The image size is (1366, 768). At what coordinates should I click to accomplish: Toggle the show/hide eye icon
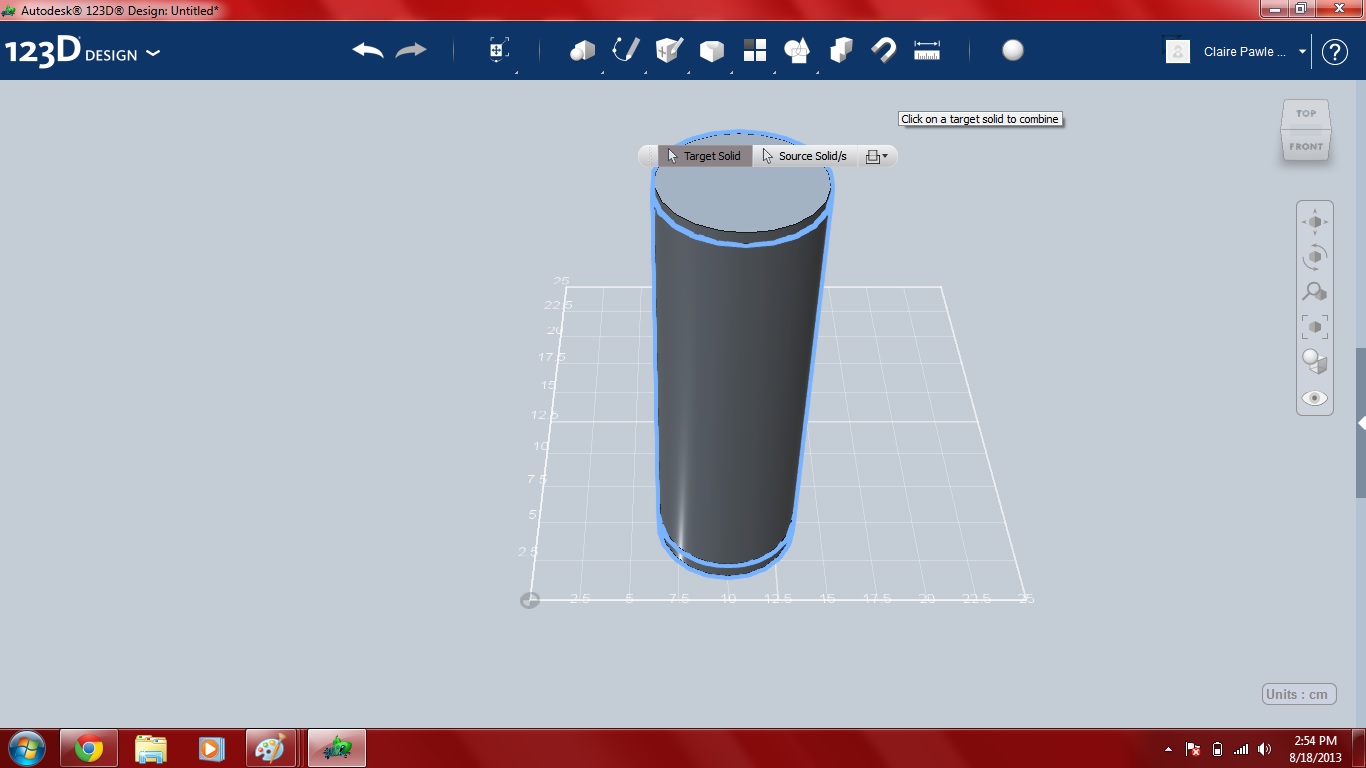pos(1315,398)
